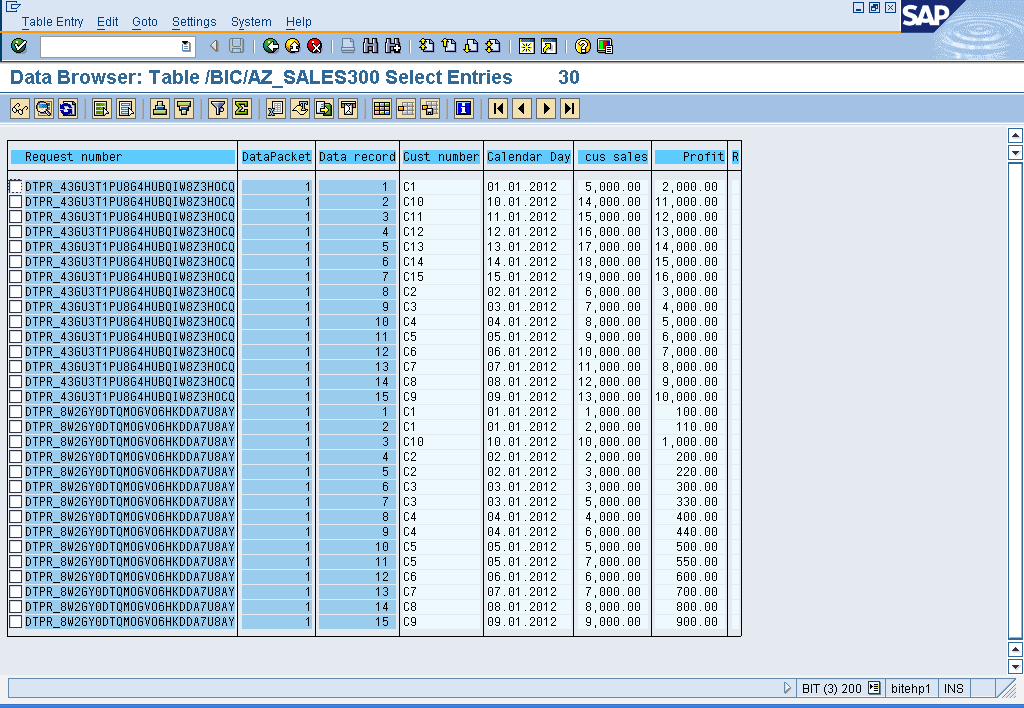Click the Print icon in the standard toolbar
This screenshot has width=1024, height=708.
tap(348, 46)
